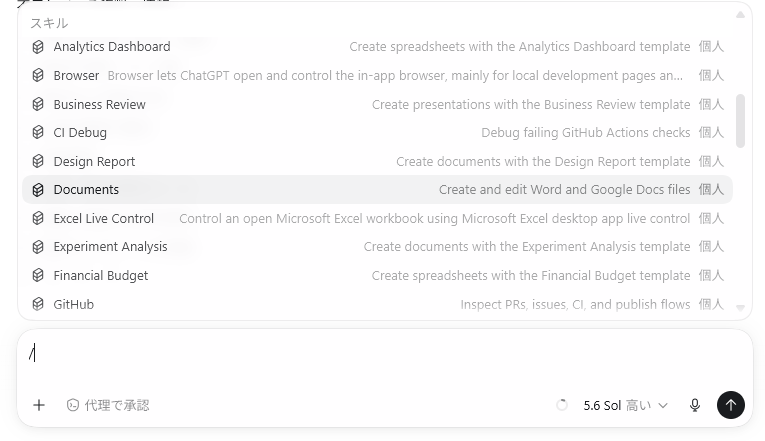
Task: Click the scroll up arrow of the skill list
Action: 740,15
